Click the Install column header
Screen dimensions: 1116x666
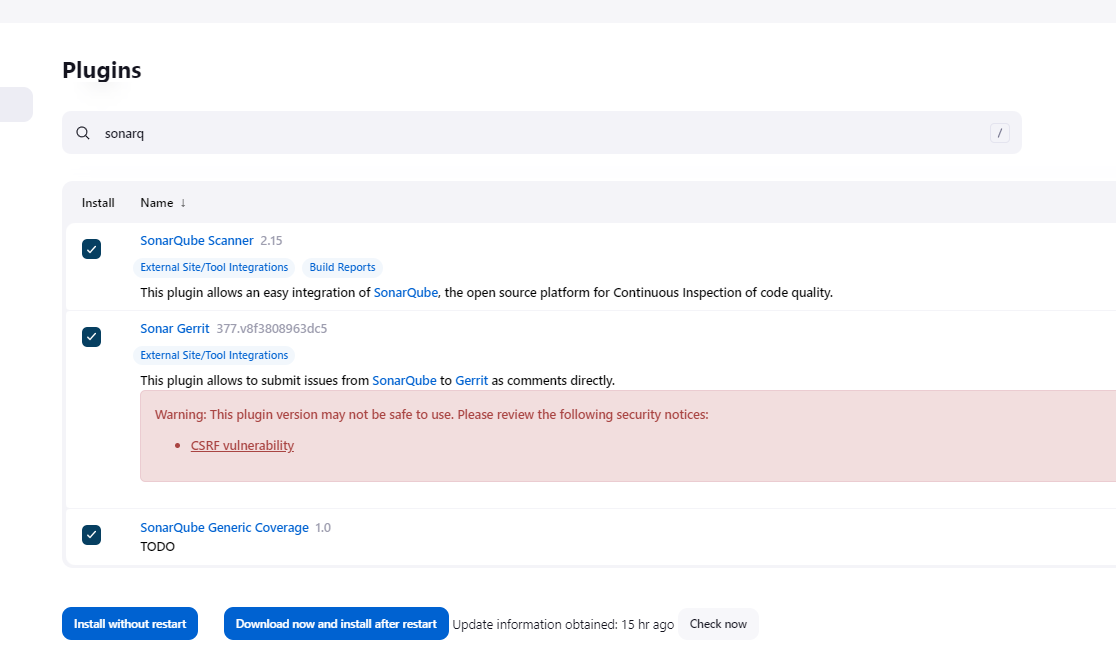(x=98, y=203)
